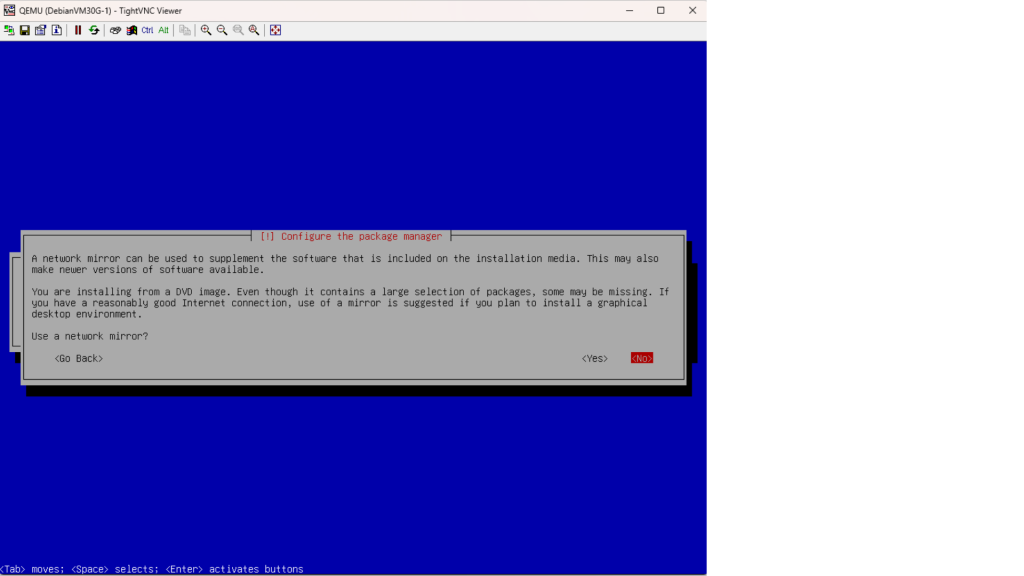Screen dimensions: 1024x576
Task: Open the Connection Options icon
Action: click(x=41, y=30)
